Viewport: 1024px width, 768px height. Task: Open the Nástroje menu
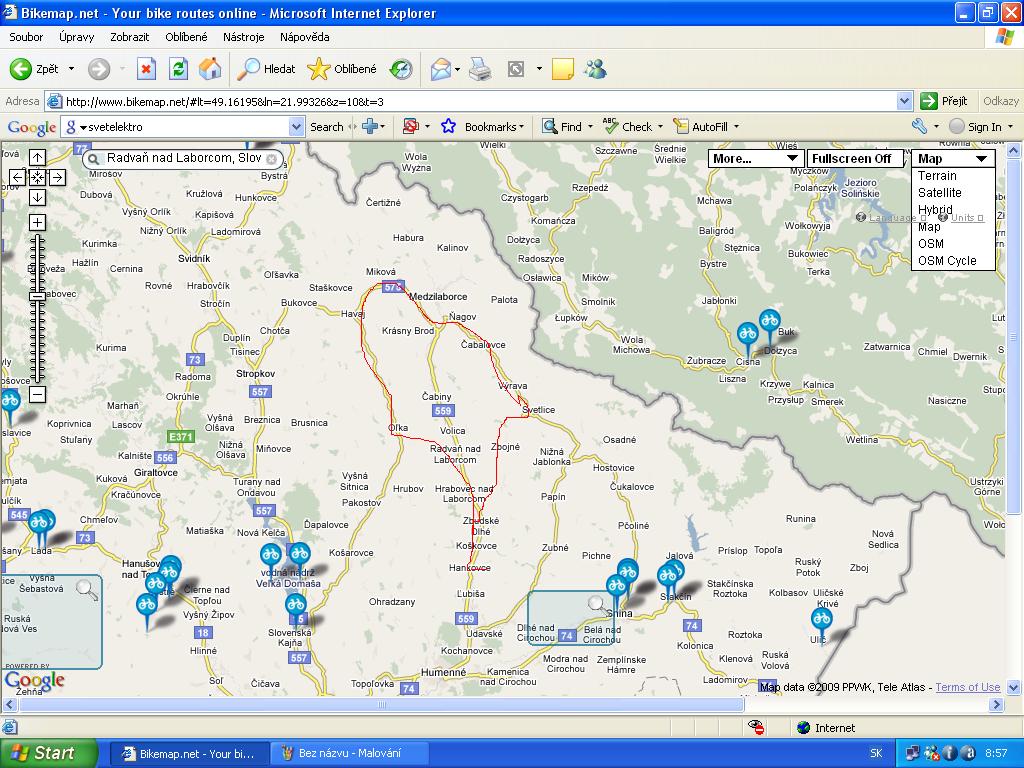click(243, 37)
